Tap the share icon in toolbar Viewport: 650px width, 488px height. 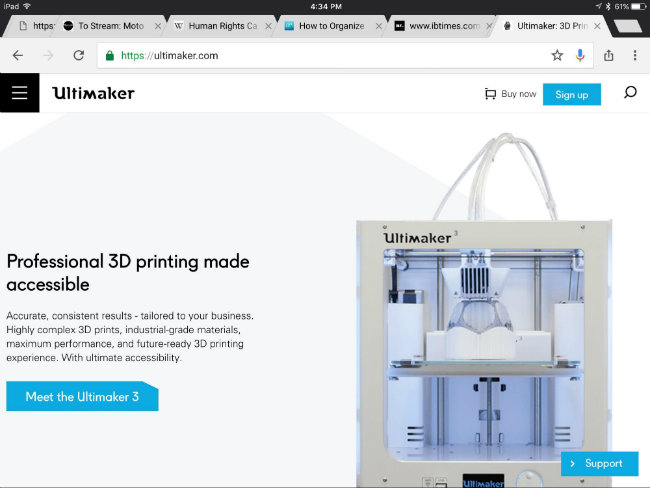coord(609,55)
